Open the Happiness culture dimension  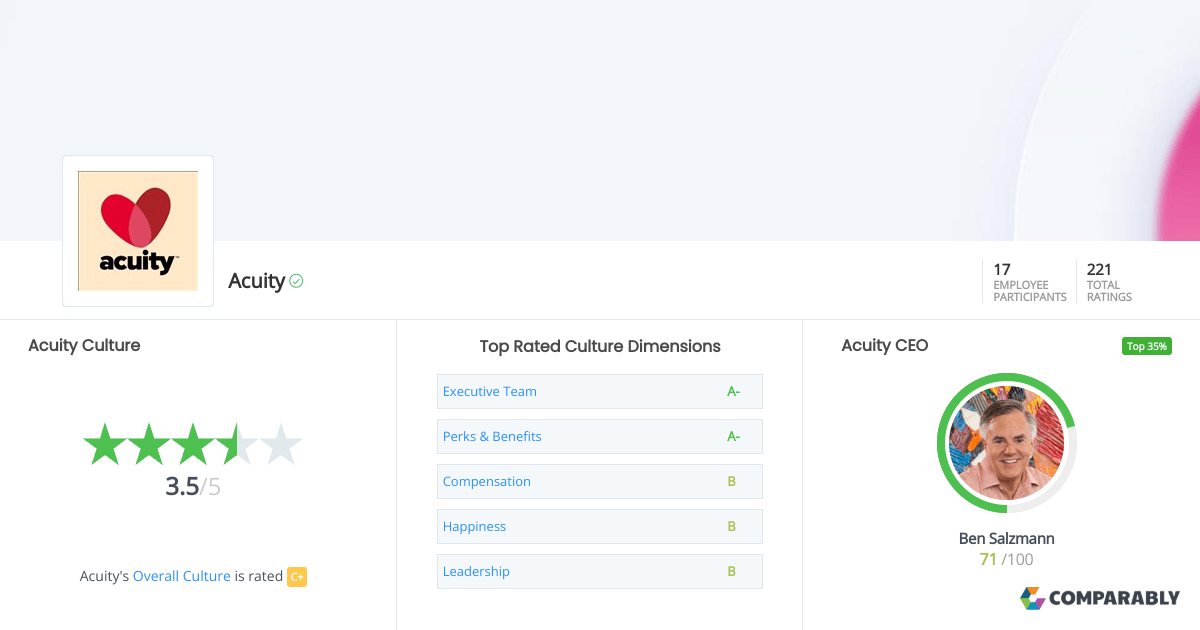[x=600, y=526]
